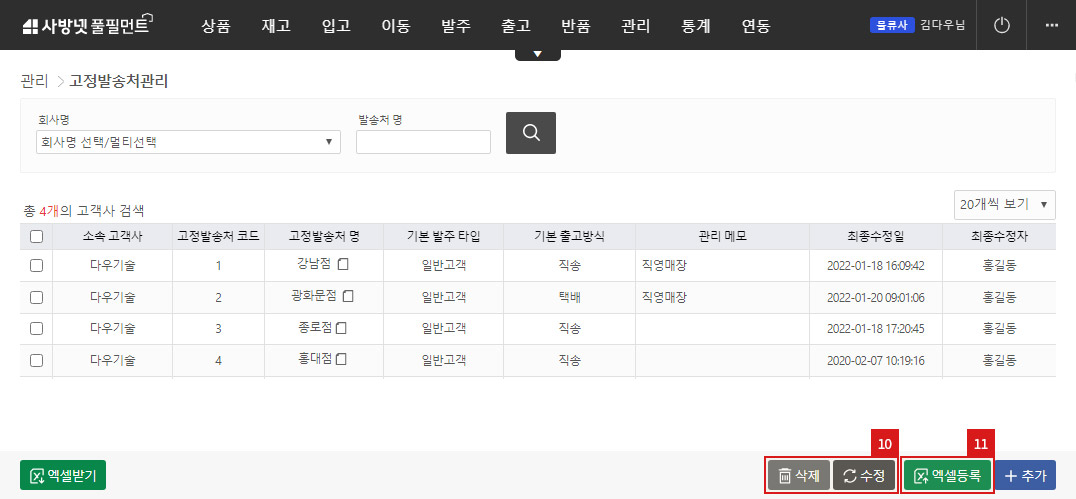Click the 기본 출고방식 column header

[570, 237]
